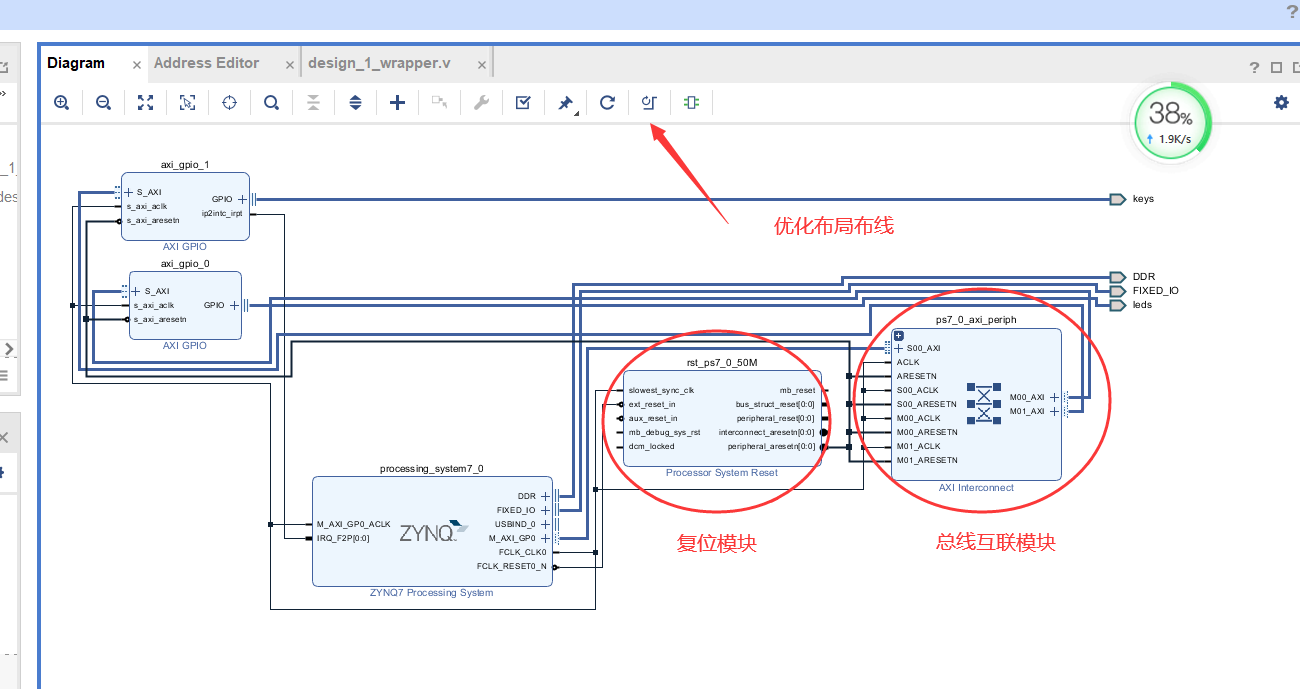
Task: Expand M01_AXI interface on ps7_0_axi_periph
Action: tap(1054, 411)
